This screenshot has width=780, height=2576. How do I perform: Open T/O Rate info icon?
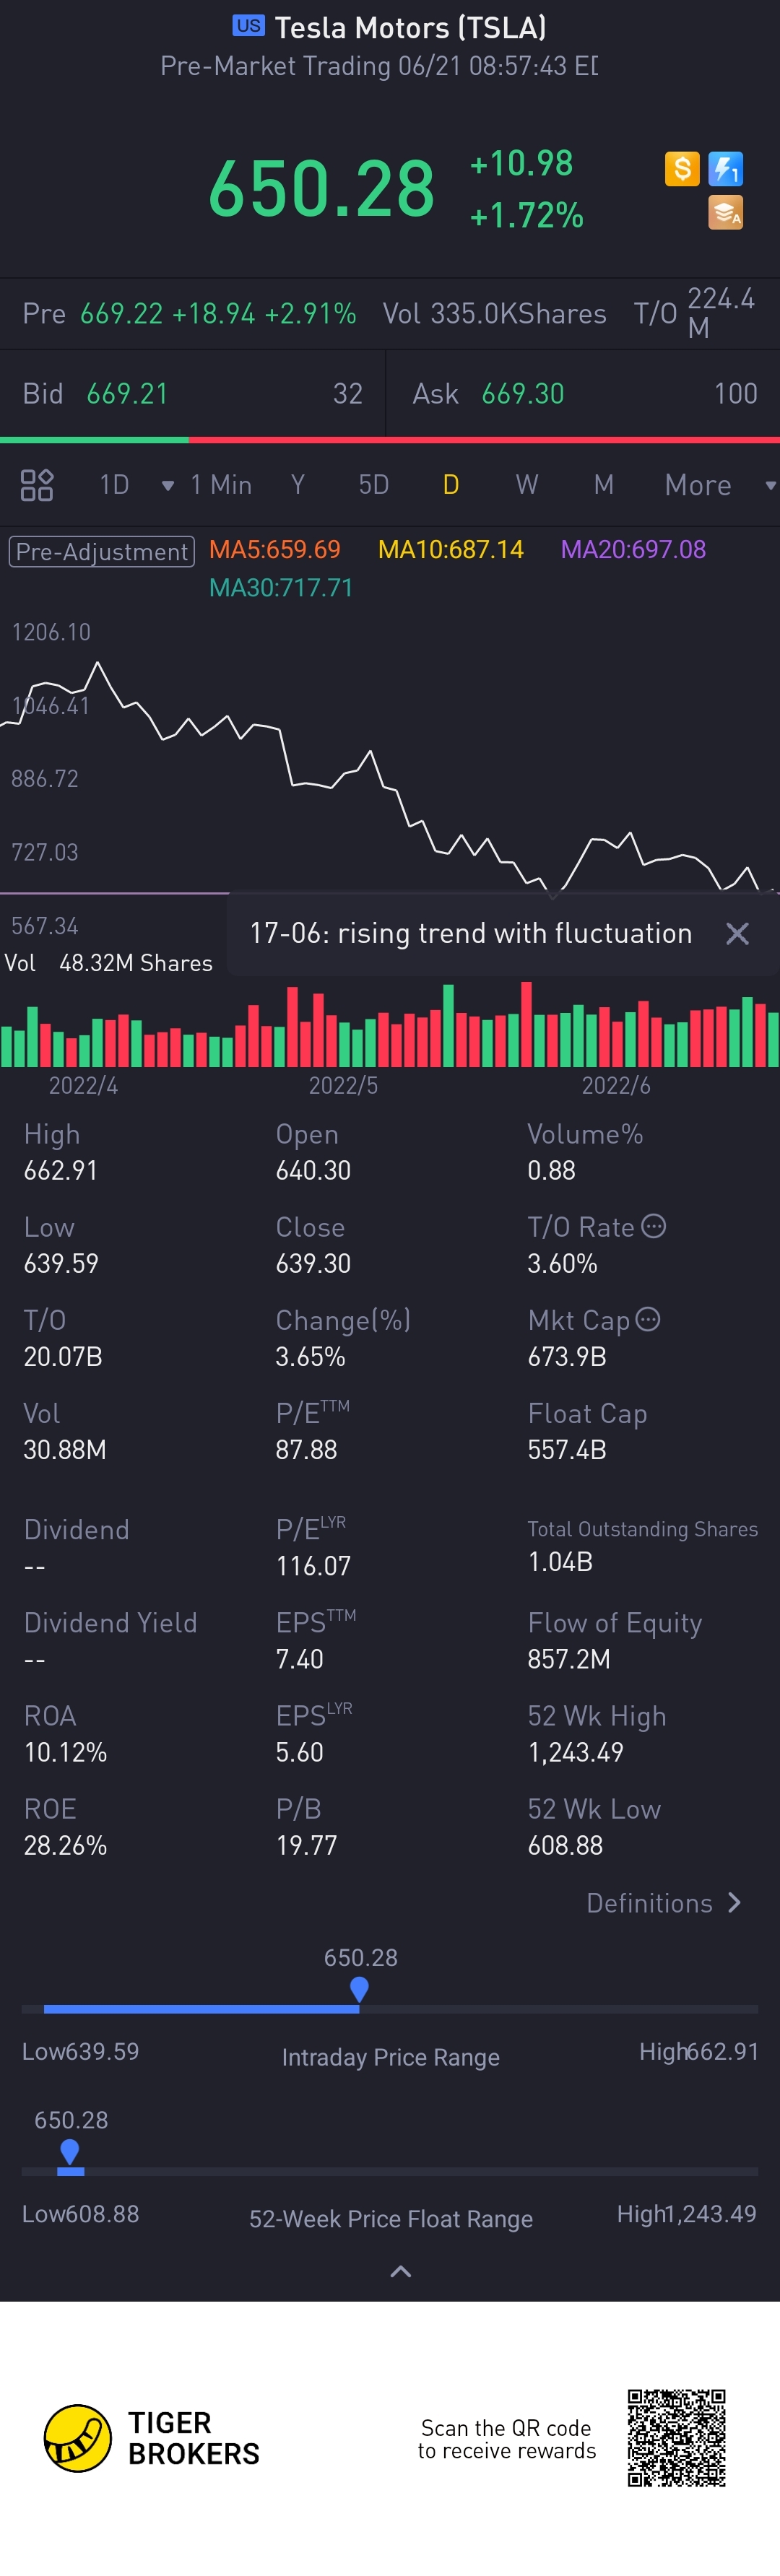click(653, 1227)
